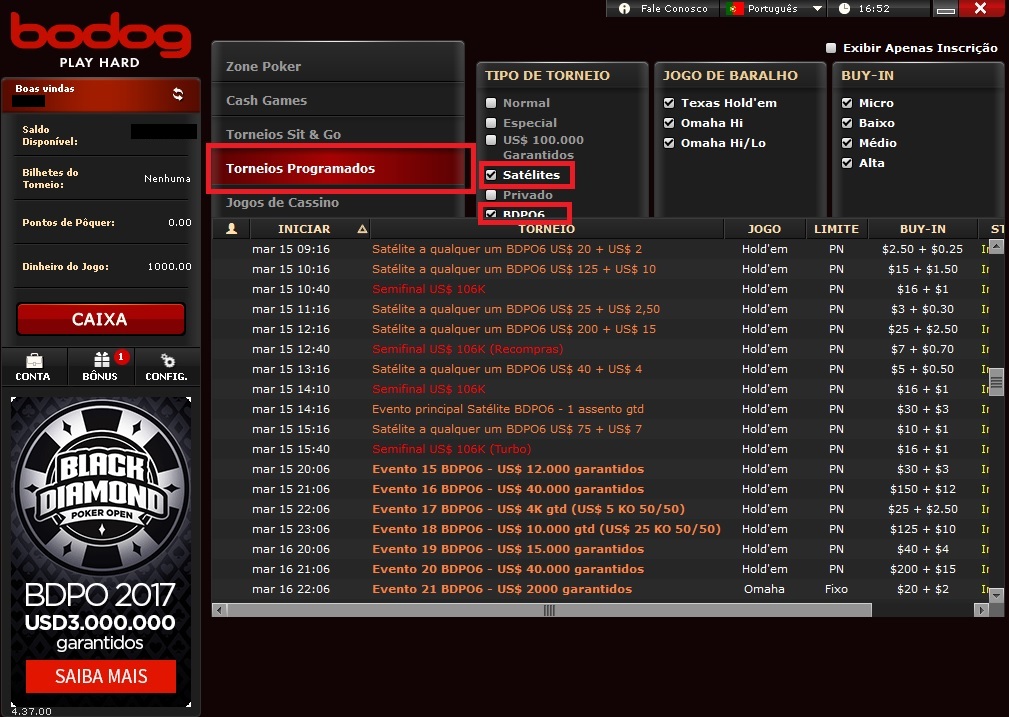Check US$ 100.000 Garantidos checkbox
Screen dimensions: 1009x717
click(x=491, y=140)
